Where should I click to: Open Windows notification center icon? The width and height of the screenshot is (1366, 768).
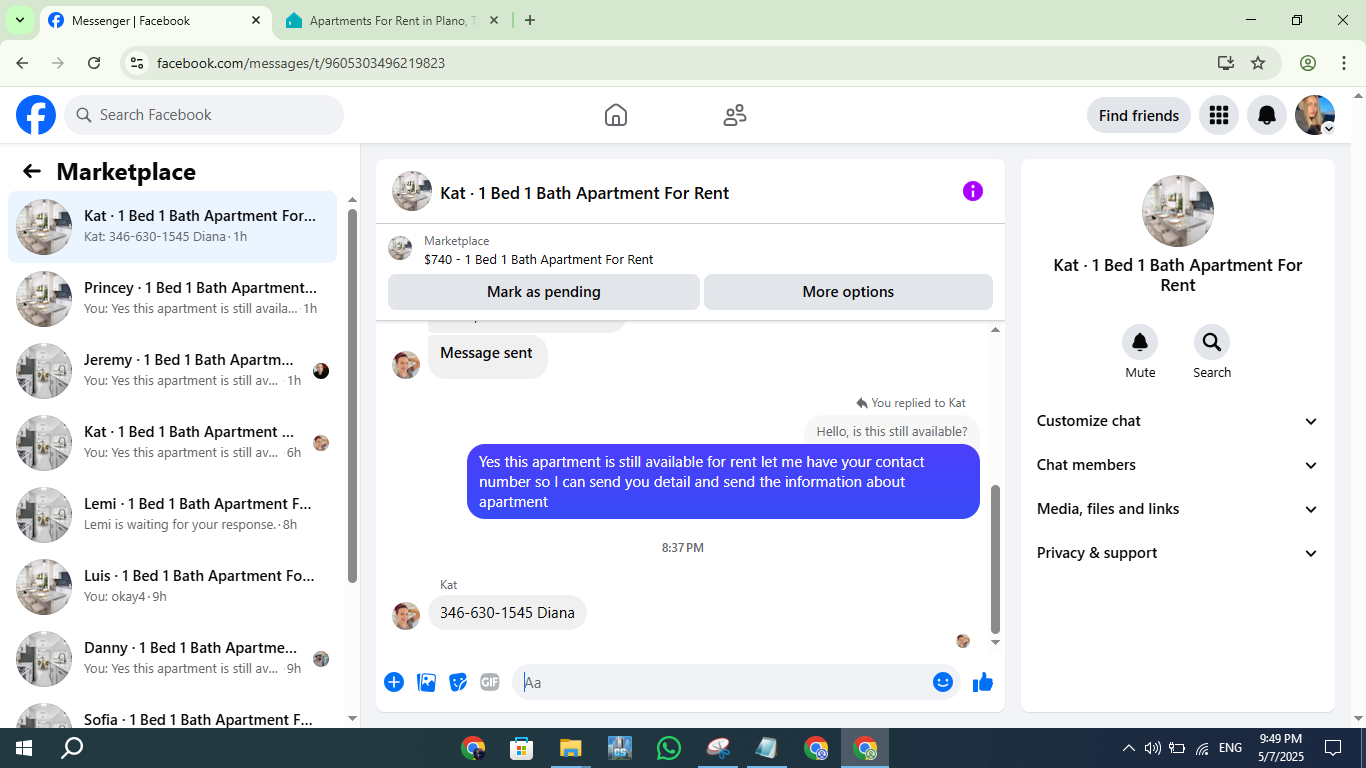(x=1333, y=748)
